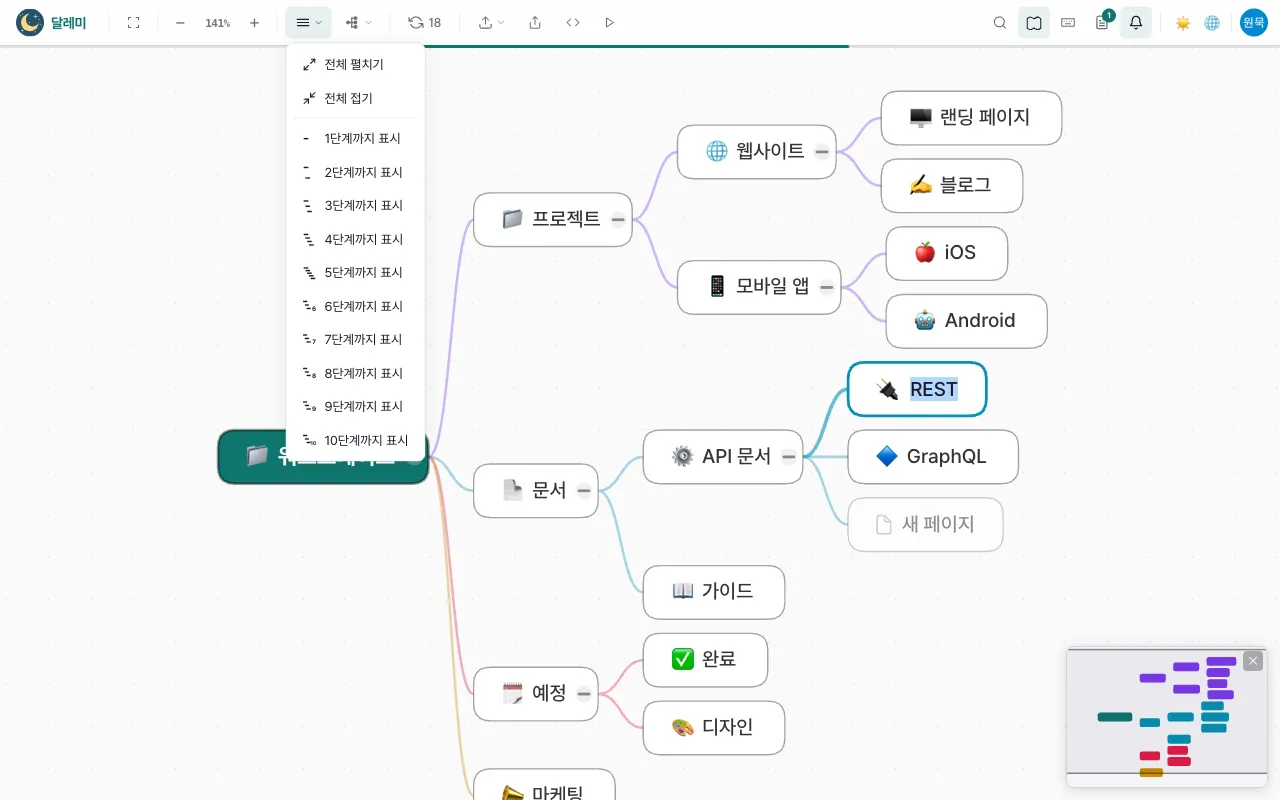This screenshot has height=800, width=1280.
Task: Collapse the API 문서 node
Action: [x=789, y=457]
